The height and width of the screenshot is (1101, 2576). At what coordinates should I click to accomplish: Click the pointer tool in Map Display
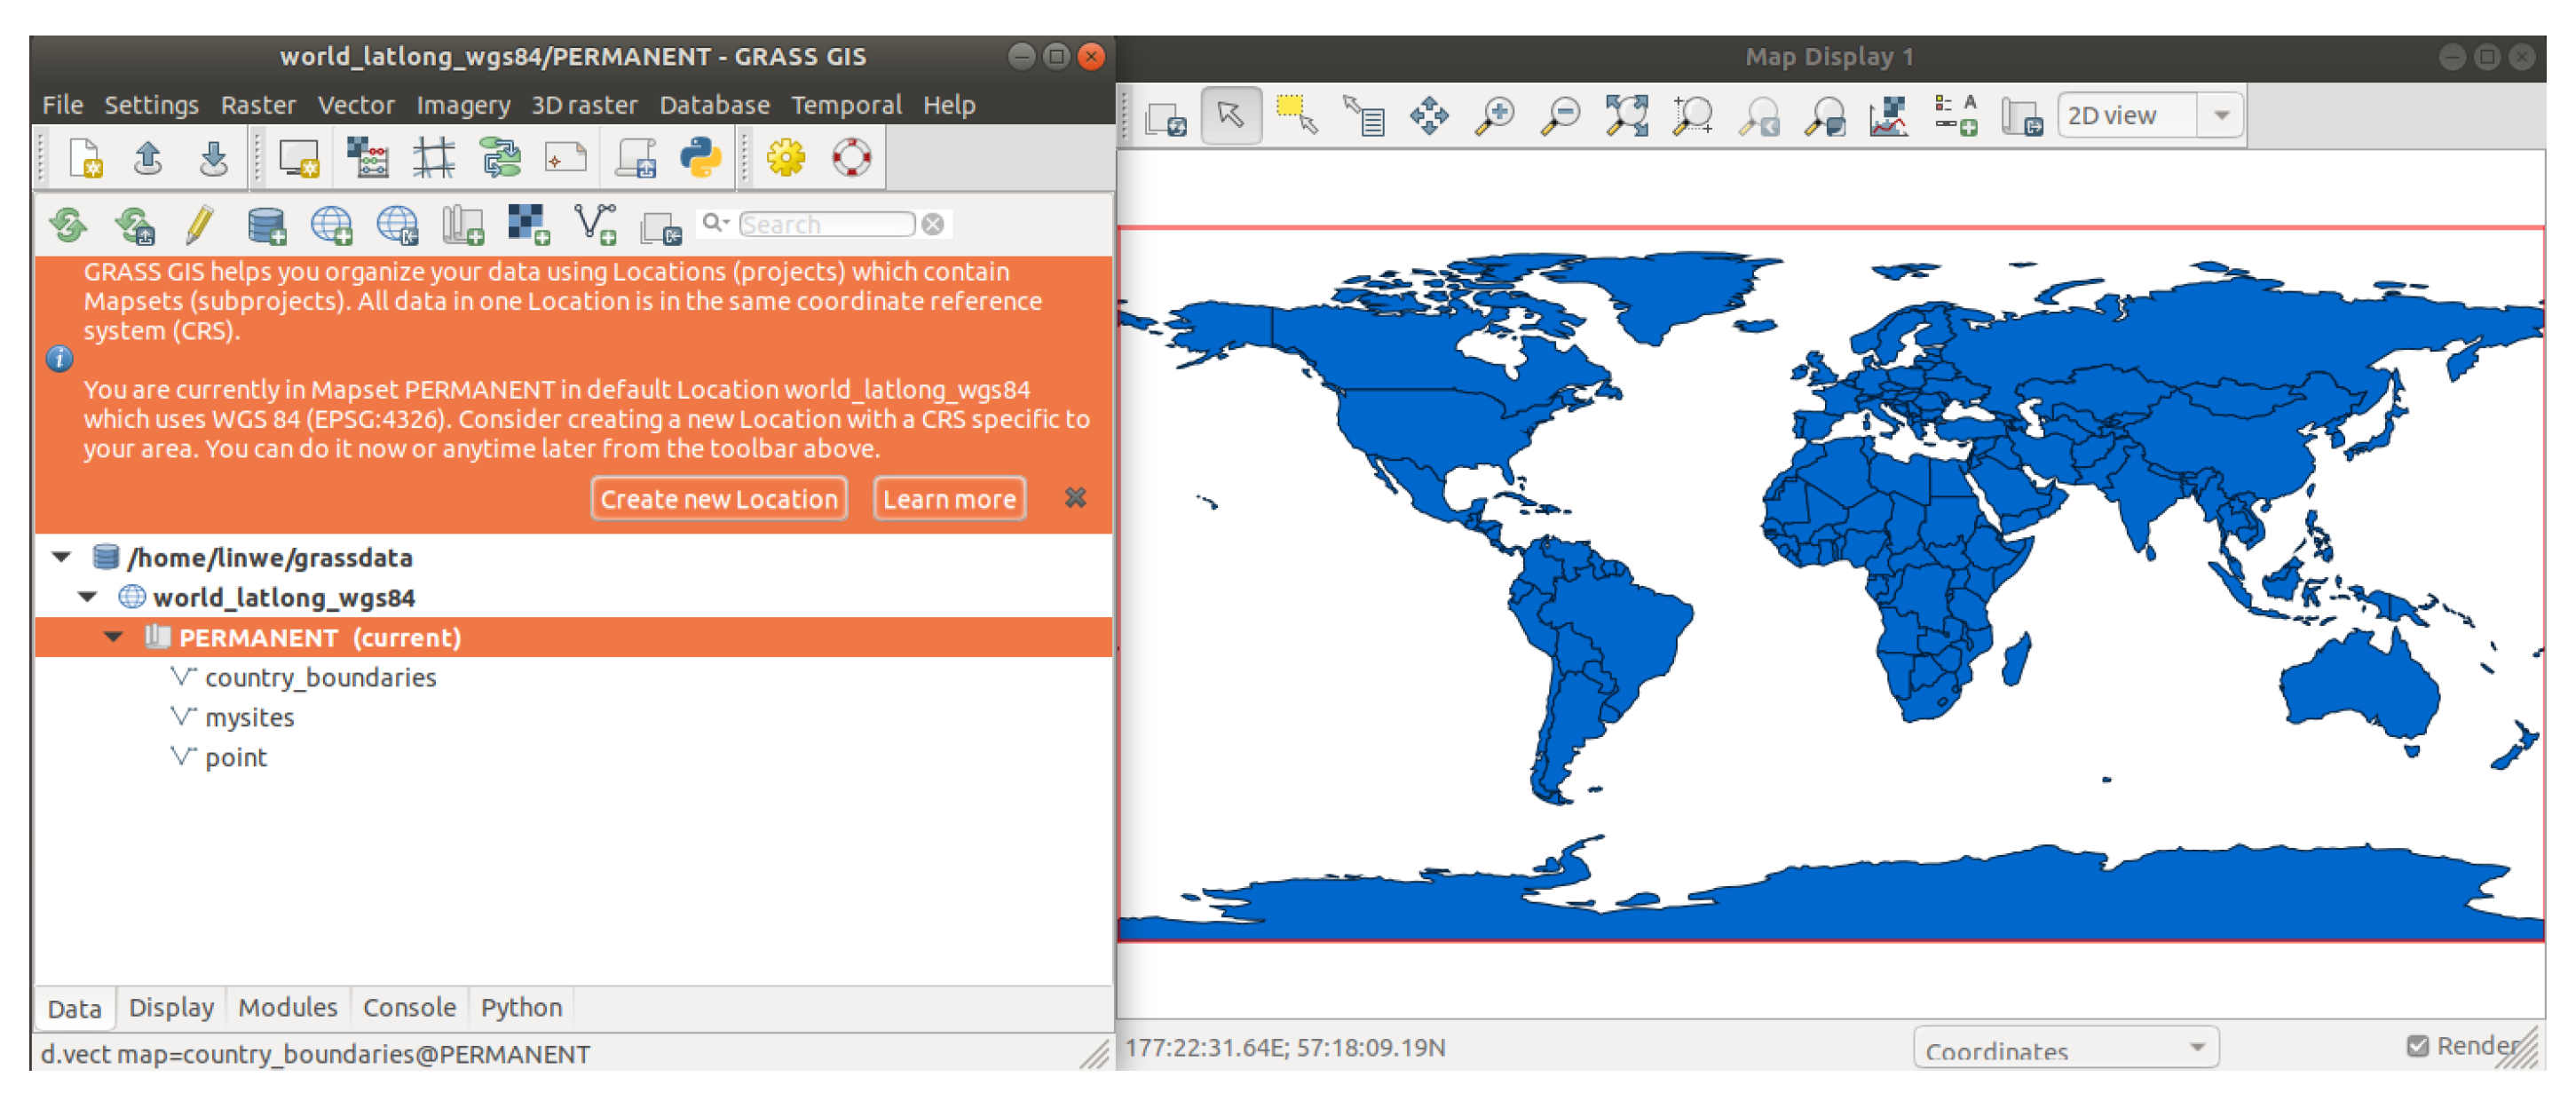[x=1231, y=116]
